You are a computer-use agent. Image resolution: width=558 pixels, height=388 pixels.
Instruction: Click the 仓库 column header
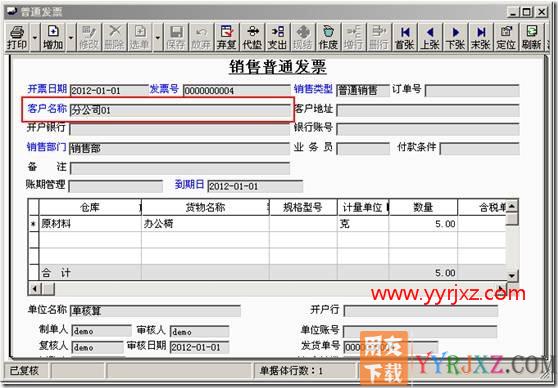point(90,207)
